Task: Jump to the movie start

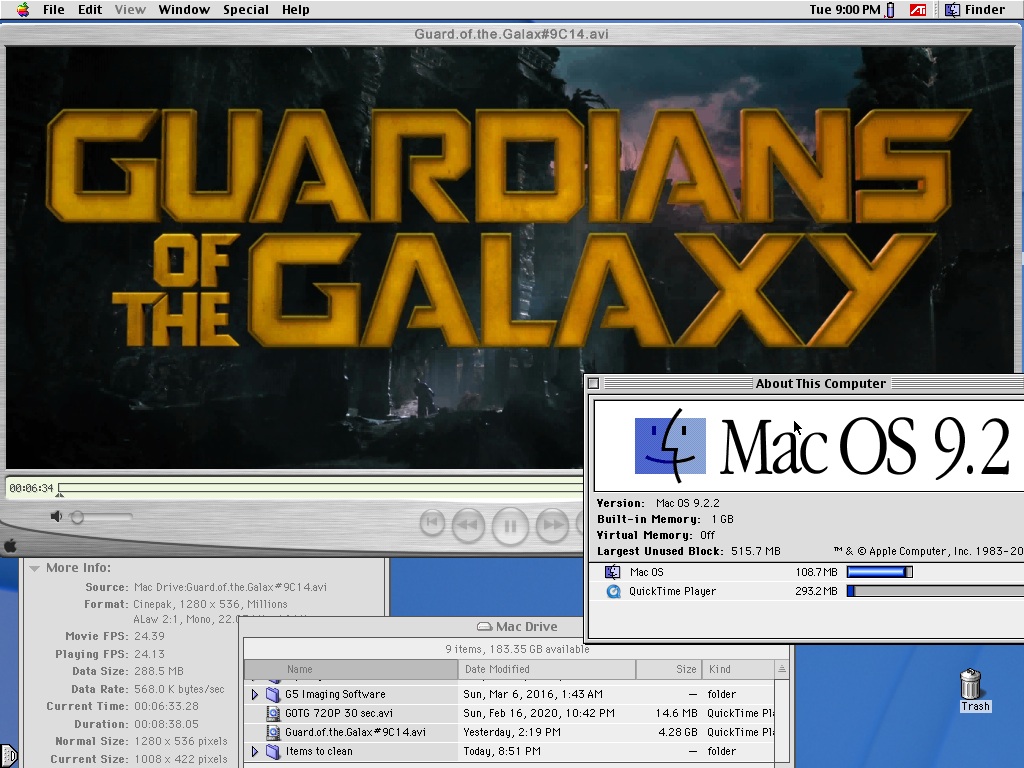Action: click(432, 522)
